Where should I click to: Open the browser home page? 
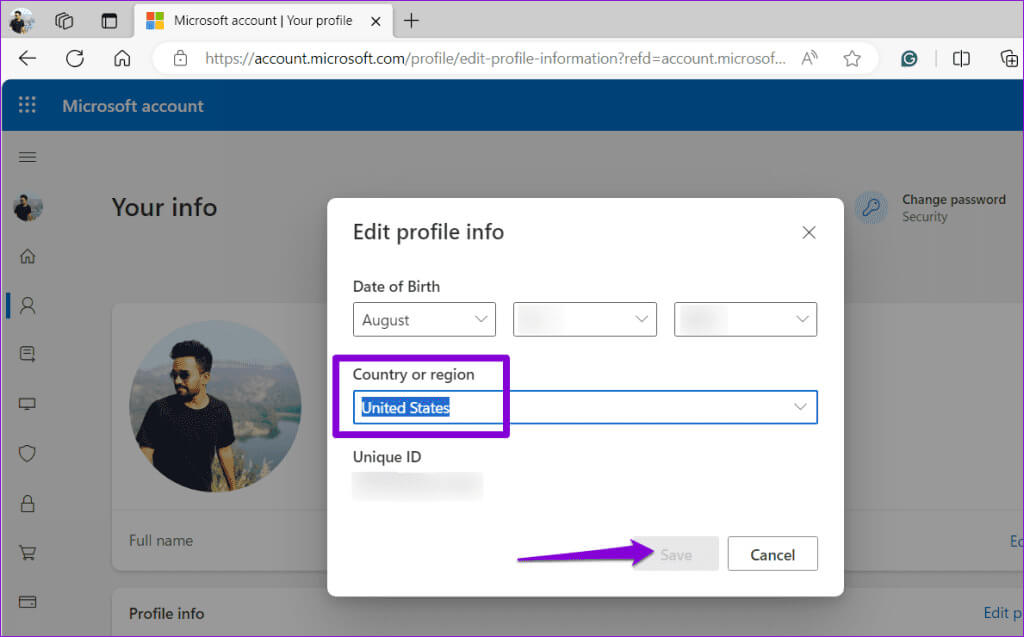click(122, 58)
